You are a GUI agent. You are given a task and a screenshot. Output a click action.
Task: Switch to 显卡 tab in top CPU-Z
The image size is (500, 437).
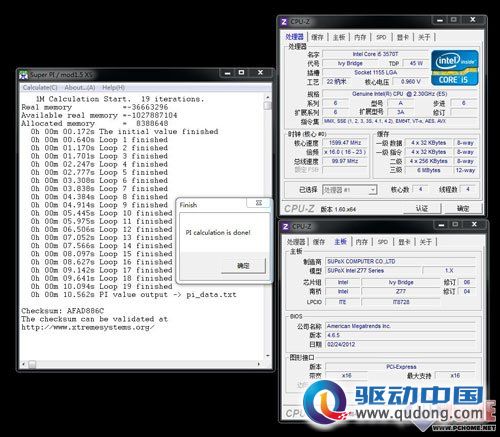(403, 37)
